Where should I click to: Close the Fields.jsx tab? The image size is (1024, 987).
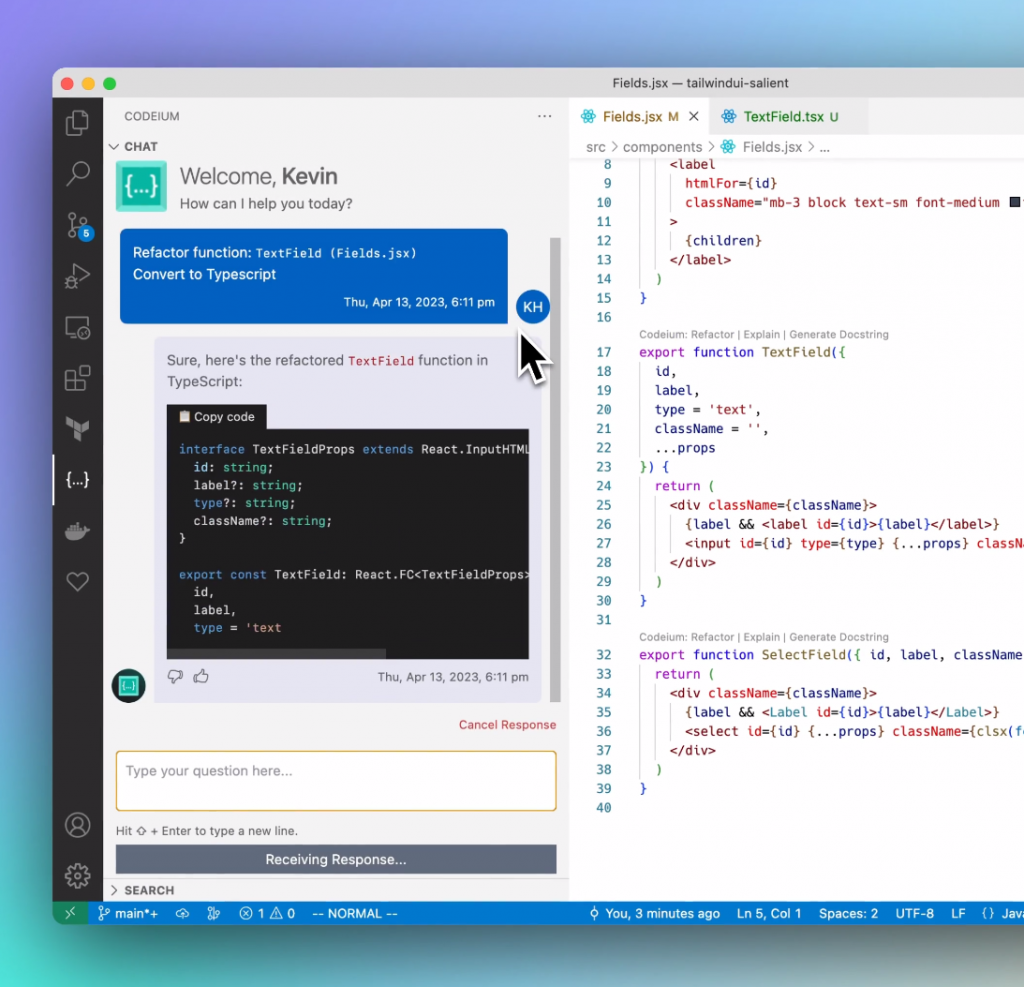(x=694, y=117)
